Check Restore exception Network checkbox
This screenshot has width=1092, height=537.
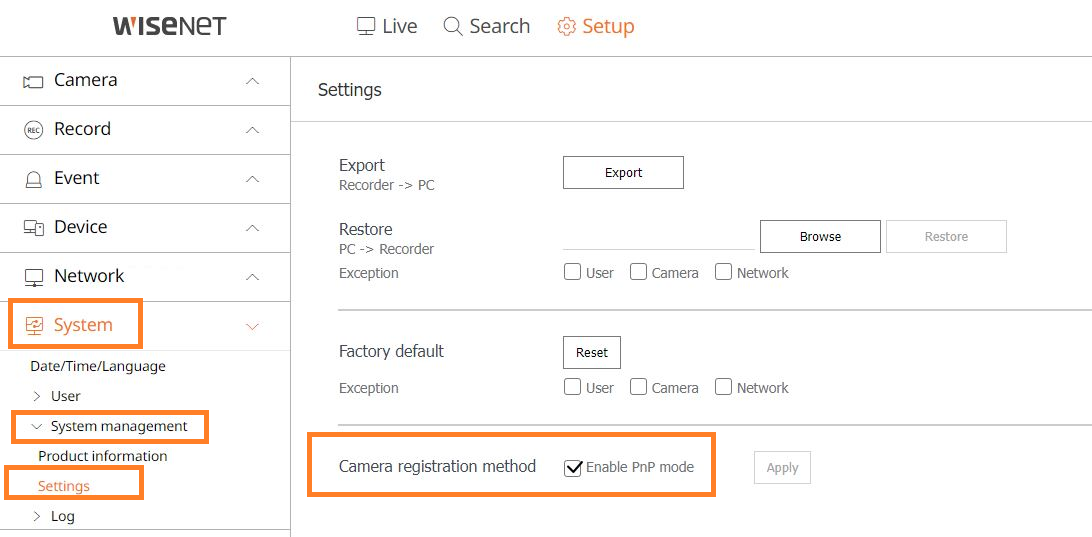pos(724,272)
